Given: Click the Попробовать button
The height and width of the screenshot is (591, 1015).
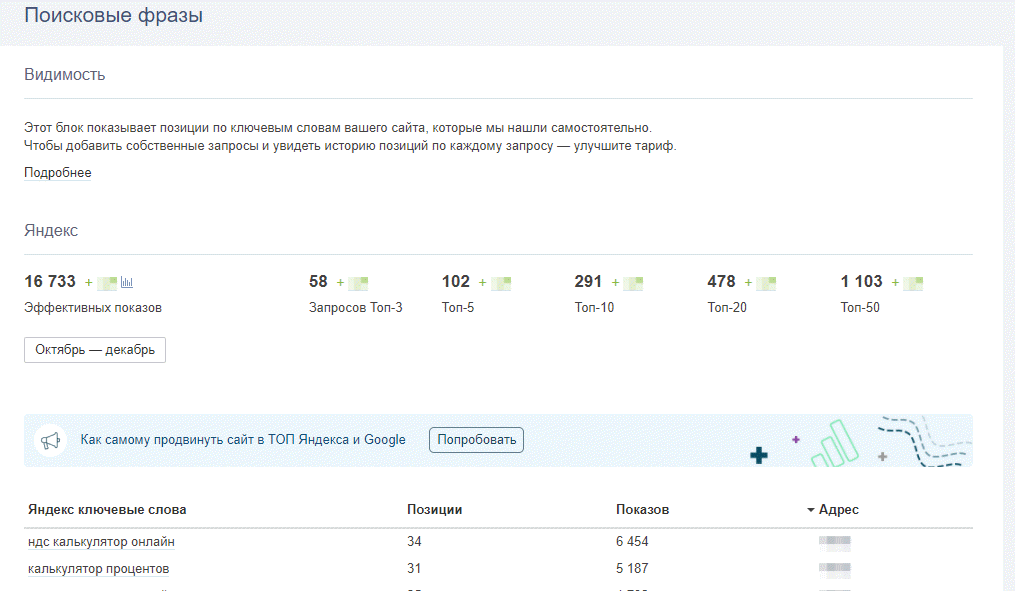Looking at the screenshot, I should (476, 440).
